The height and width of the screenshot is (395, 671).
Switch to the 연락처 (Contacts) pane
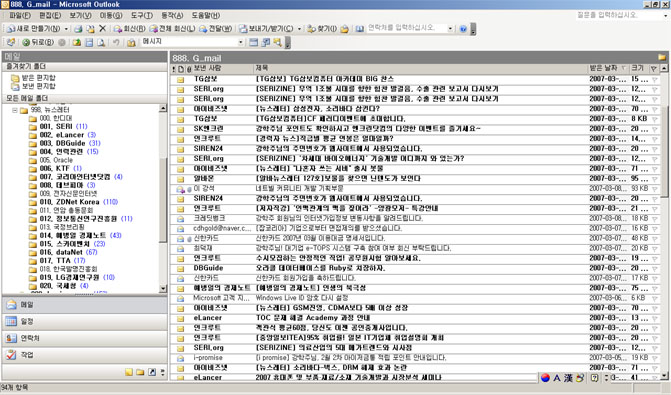[84, 338]
